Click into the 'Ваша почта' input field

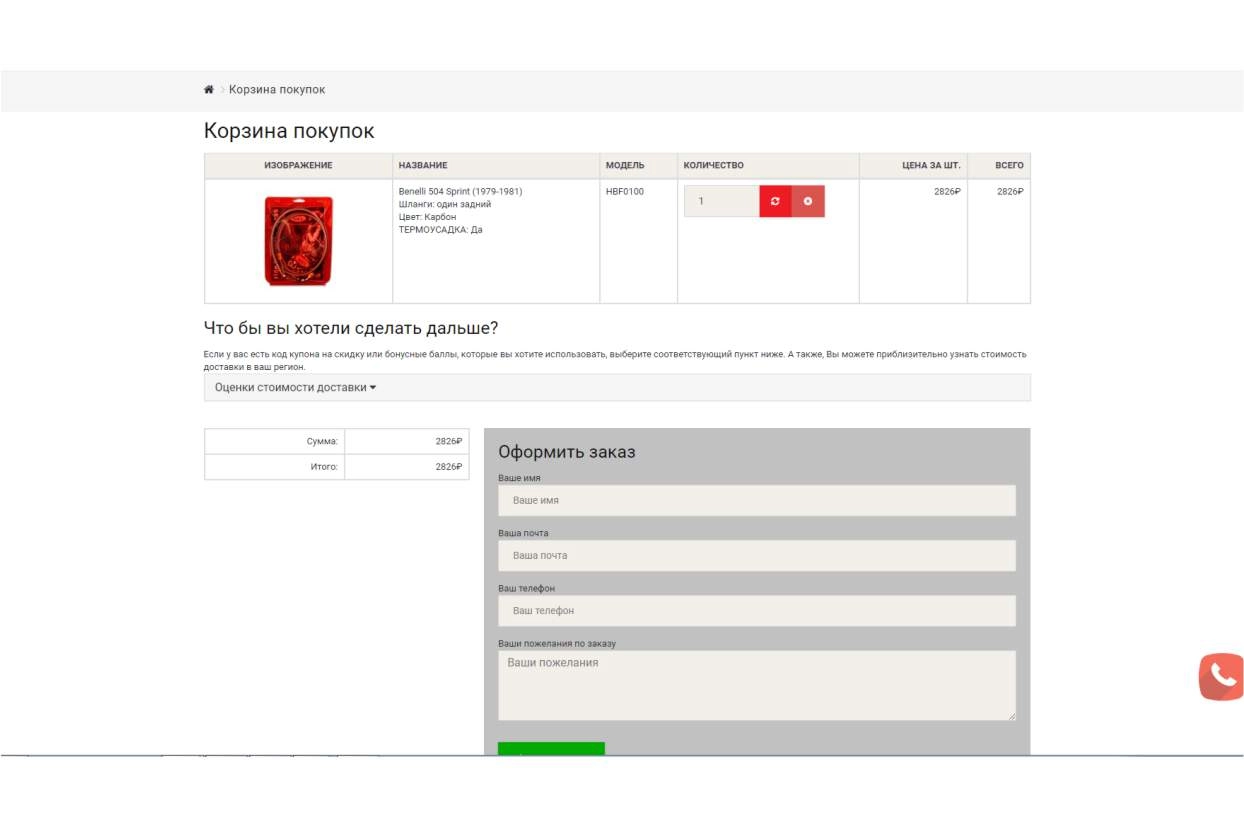pos(757,555)
